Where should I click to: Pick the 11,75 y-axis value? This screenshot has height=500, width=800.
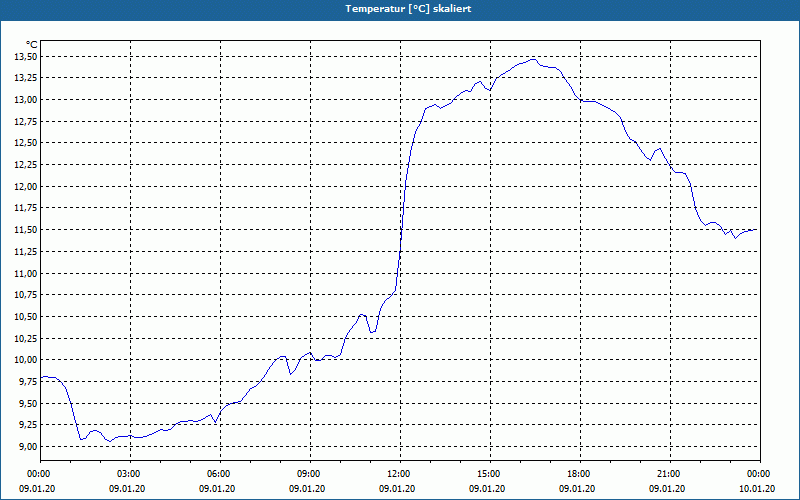tap(26, 208)
